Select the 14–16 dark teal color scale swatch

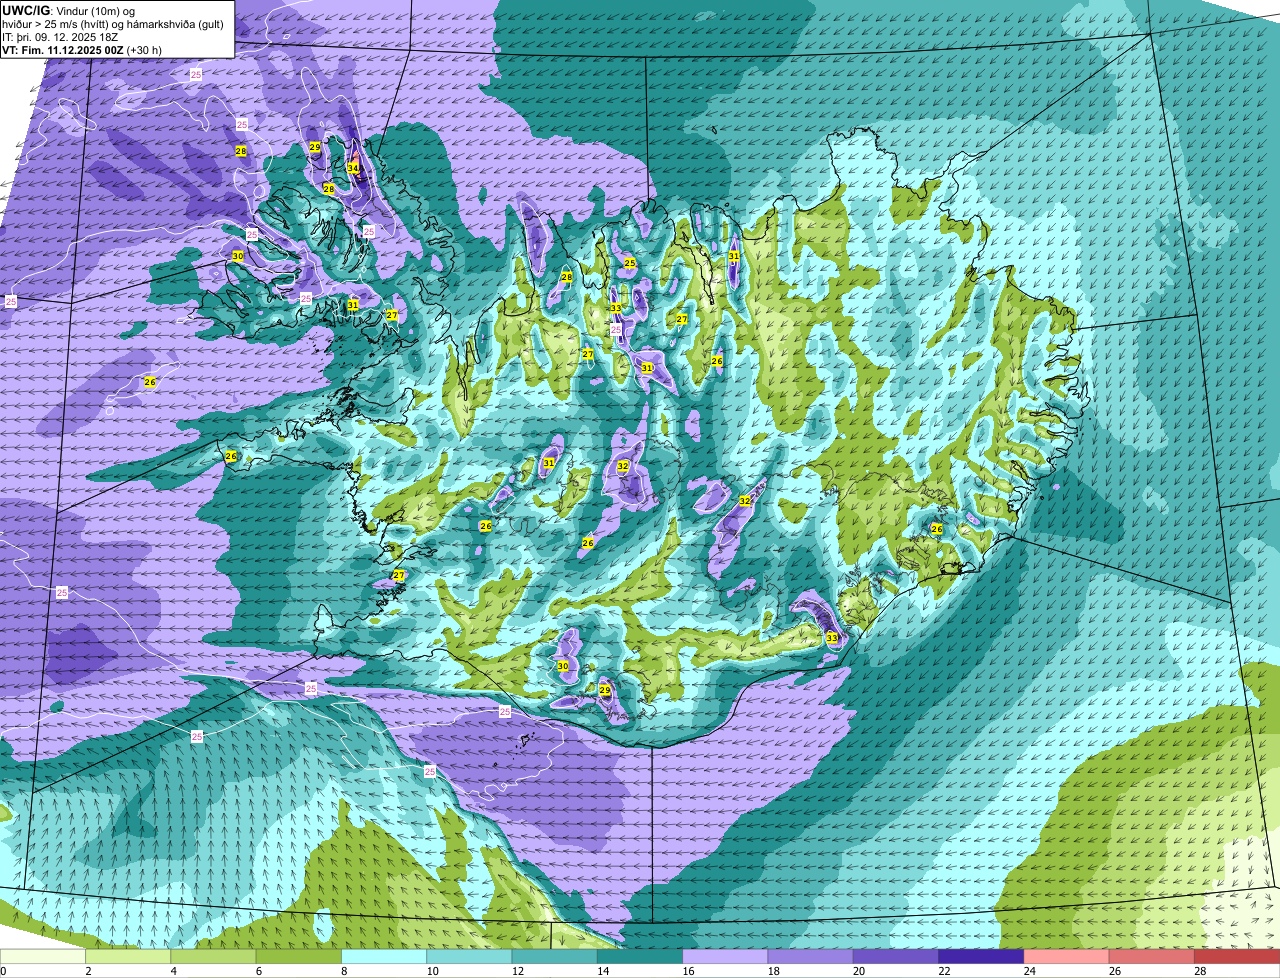(640, 957)
